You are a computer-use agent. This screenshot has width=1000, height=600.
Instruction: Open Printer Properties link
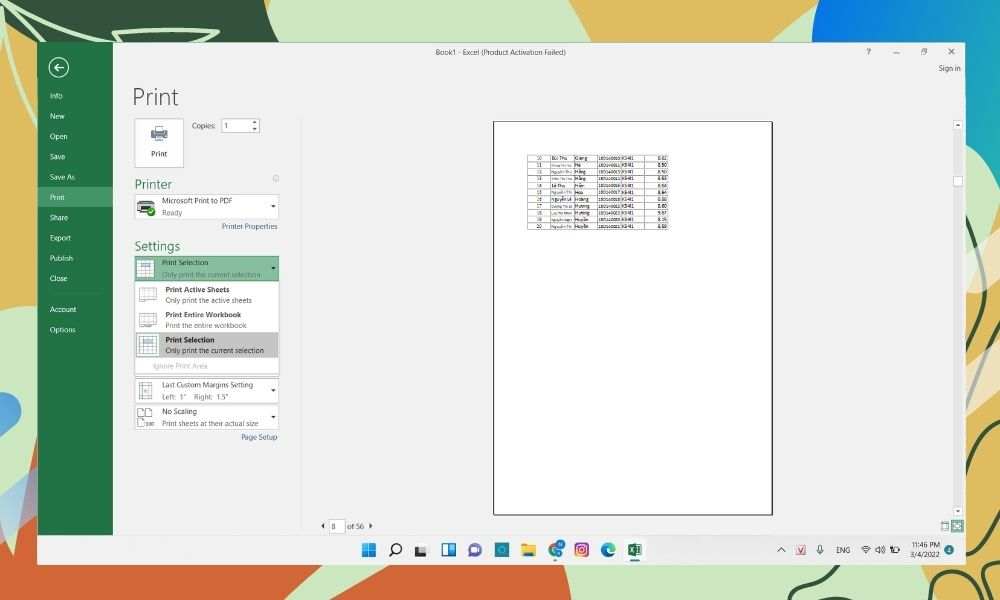pyautogui.click(x=249, y=227)
